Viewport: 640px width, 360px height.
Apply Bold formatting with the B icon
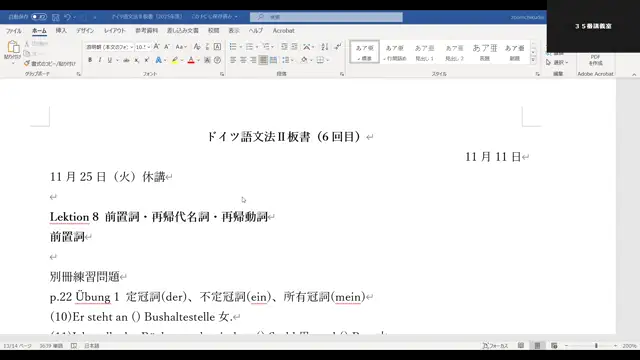(x=90, y=60)
